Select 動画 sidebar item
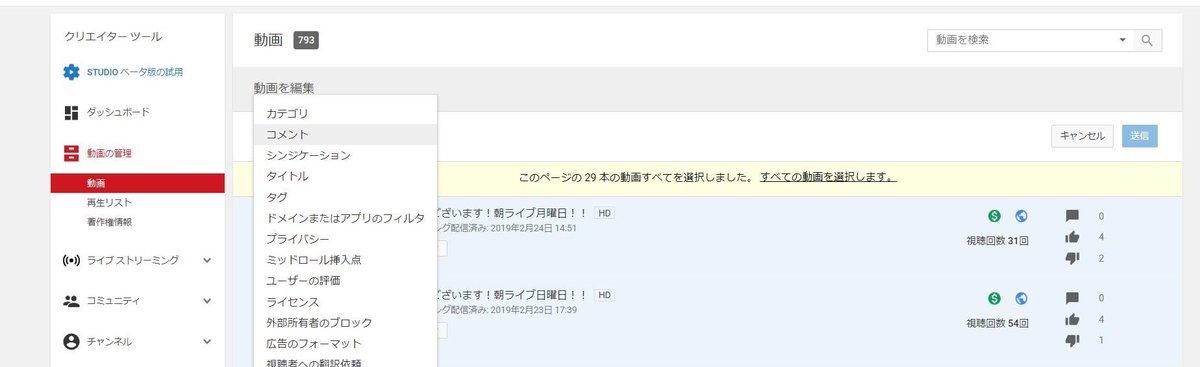This screenshot has width=1200, height=367. tap(138, 183)
